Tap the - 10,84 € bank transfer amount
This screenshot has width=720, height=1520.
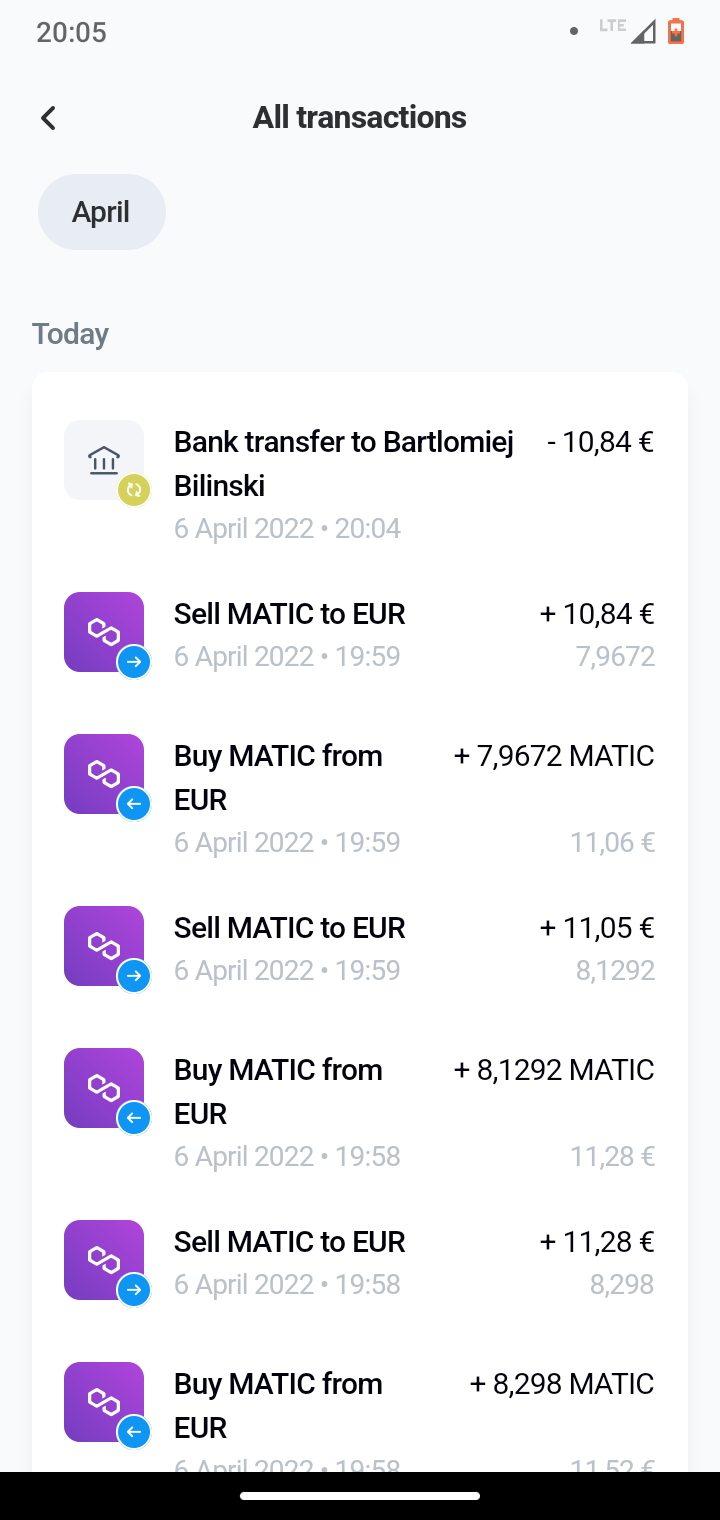(x=600, y=442)
